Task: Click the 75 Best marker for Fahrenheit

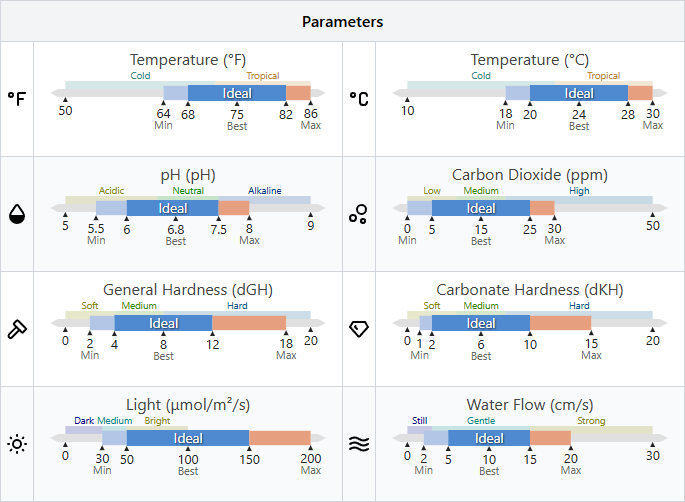Action: (x=237, y=119)
